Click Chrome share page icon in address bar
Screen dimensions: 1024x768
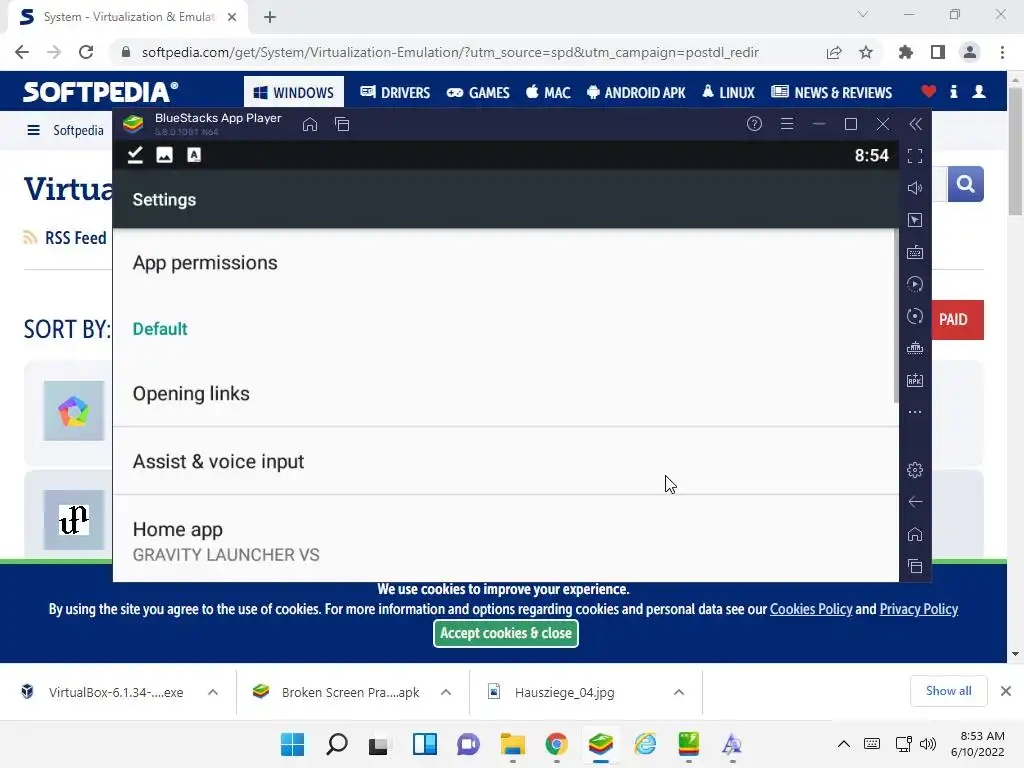point(834,52)
